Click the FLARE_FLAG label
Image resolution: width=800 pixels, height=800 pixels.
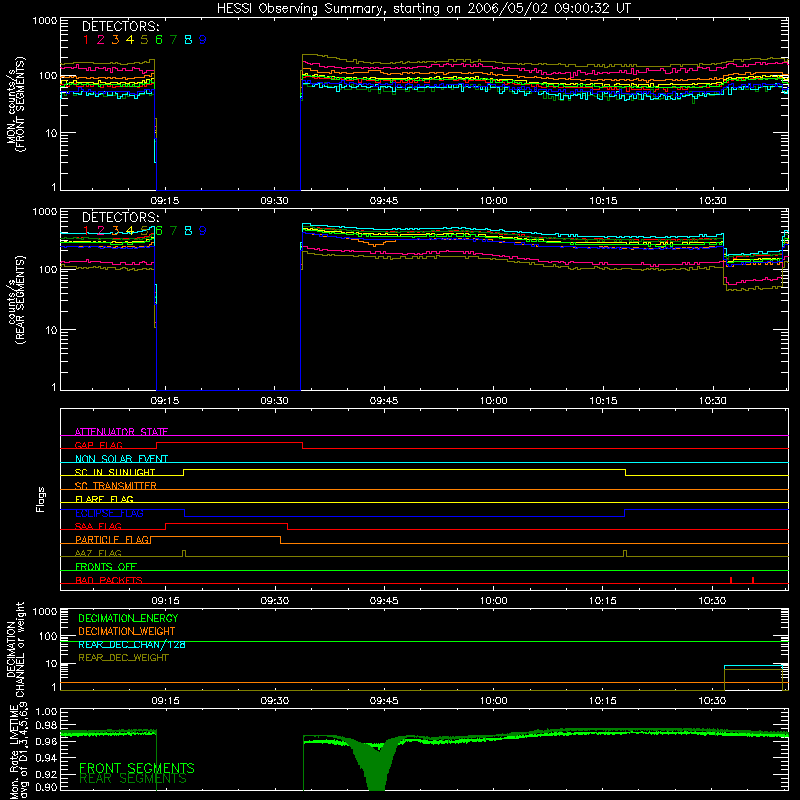tap(104, 499)
